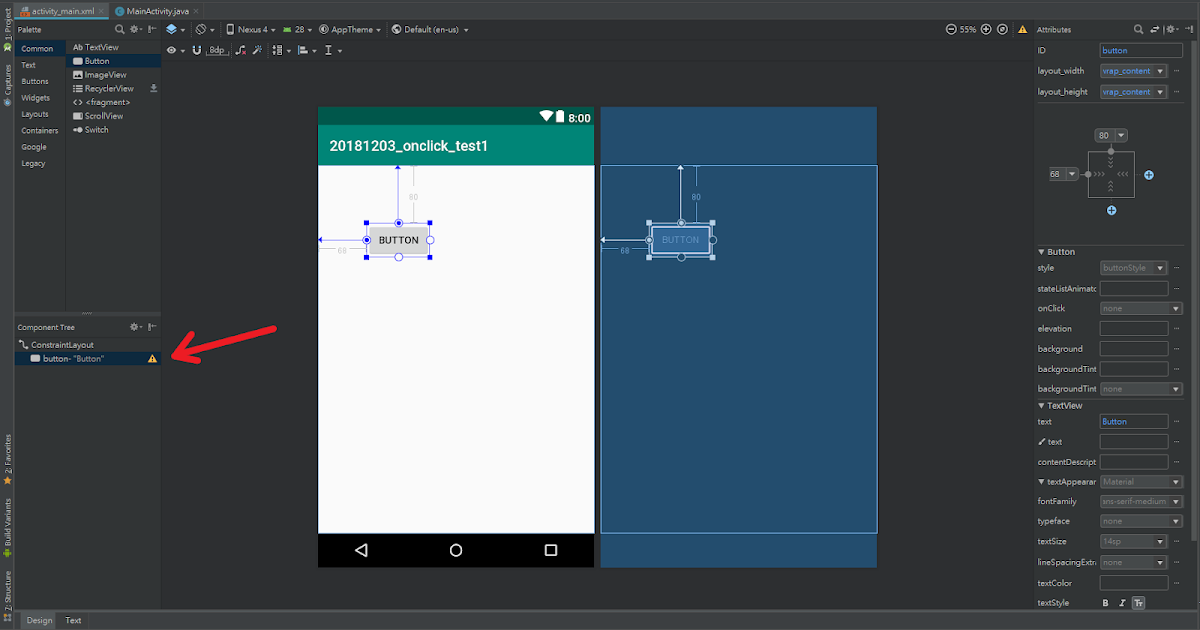Open device selector Nexus 4 dropdown

pos(251,30)
